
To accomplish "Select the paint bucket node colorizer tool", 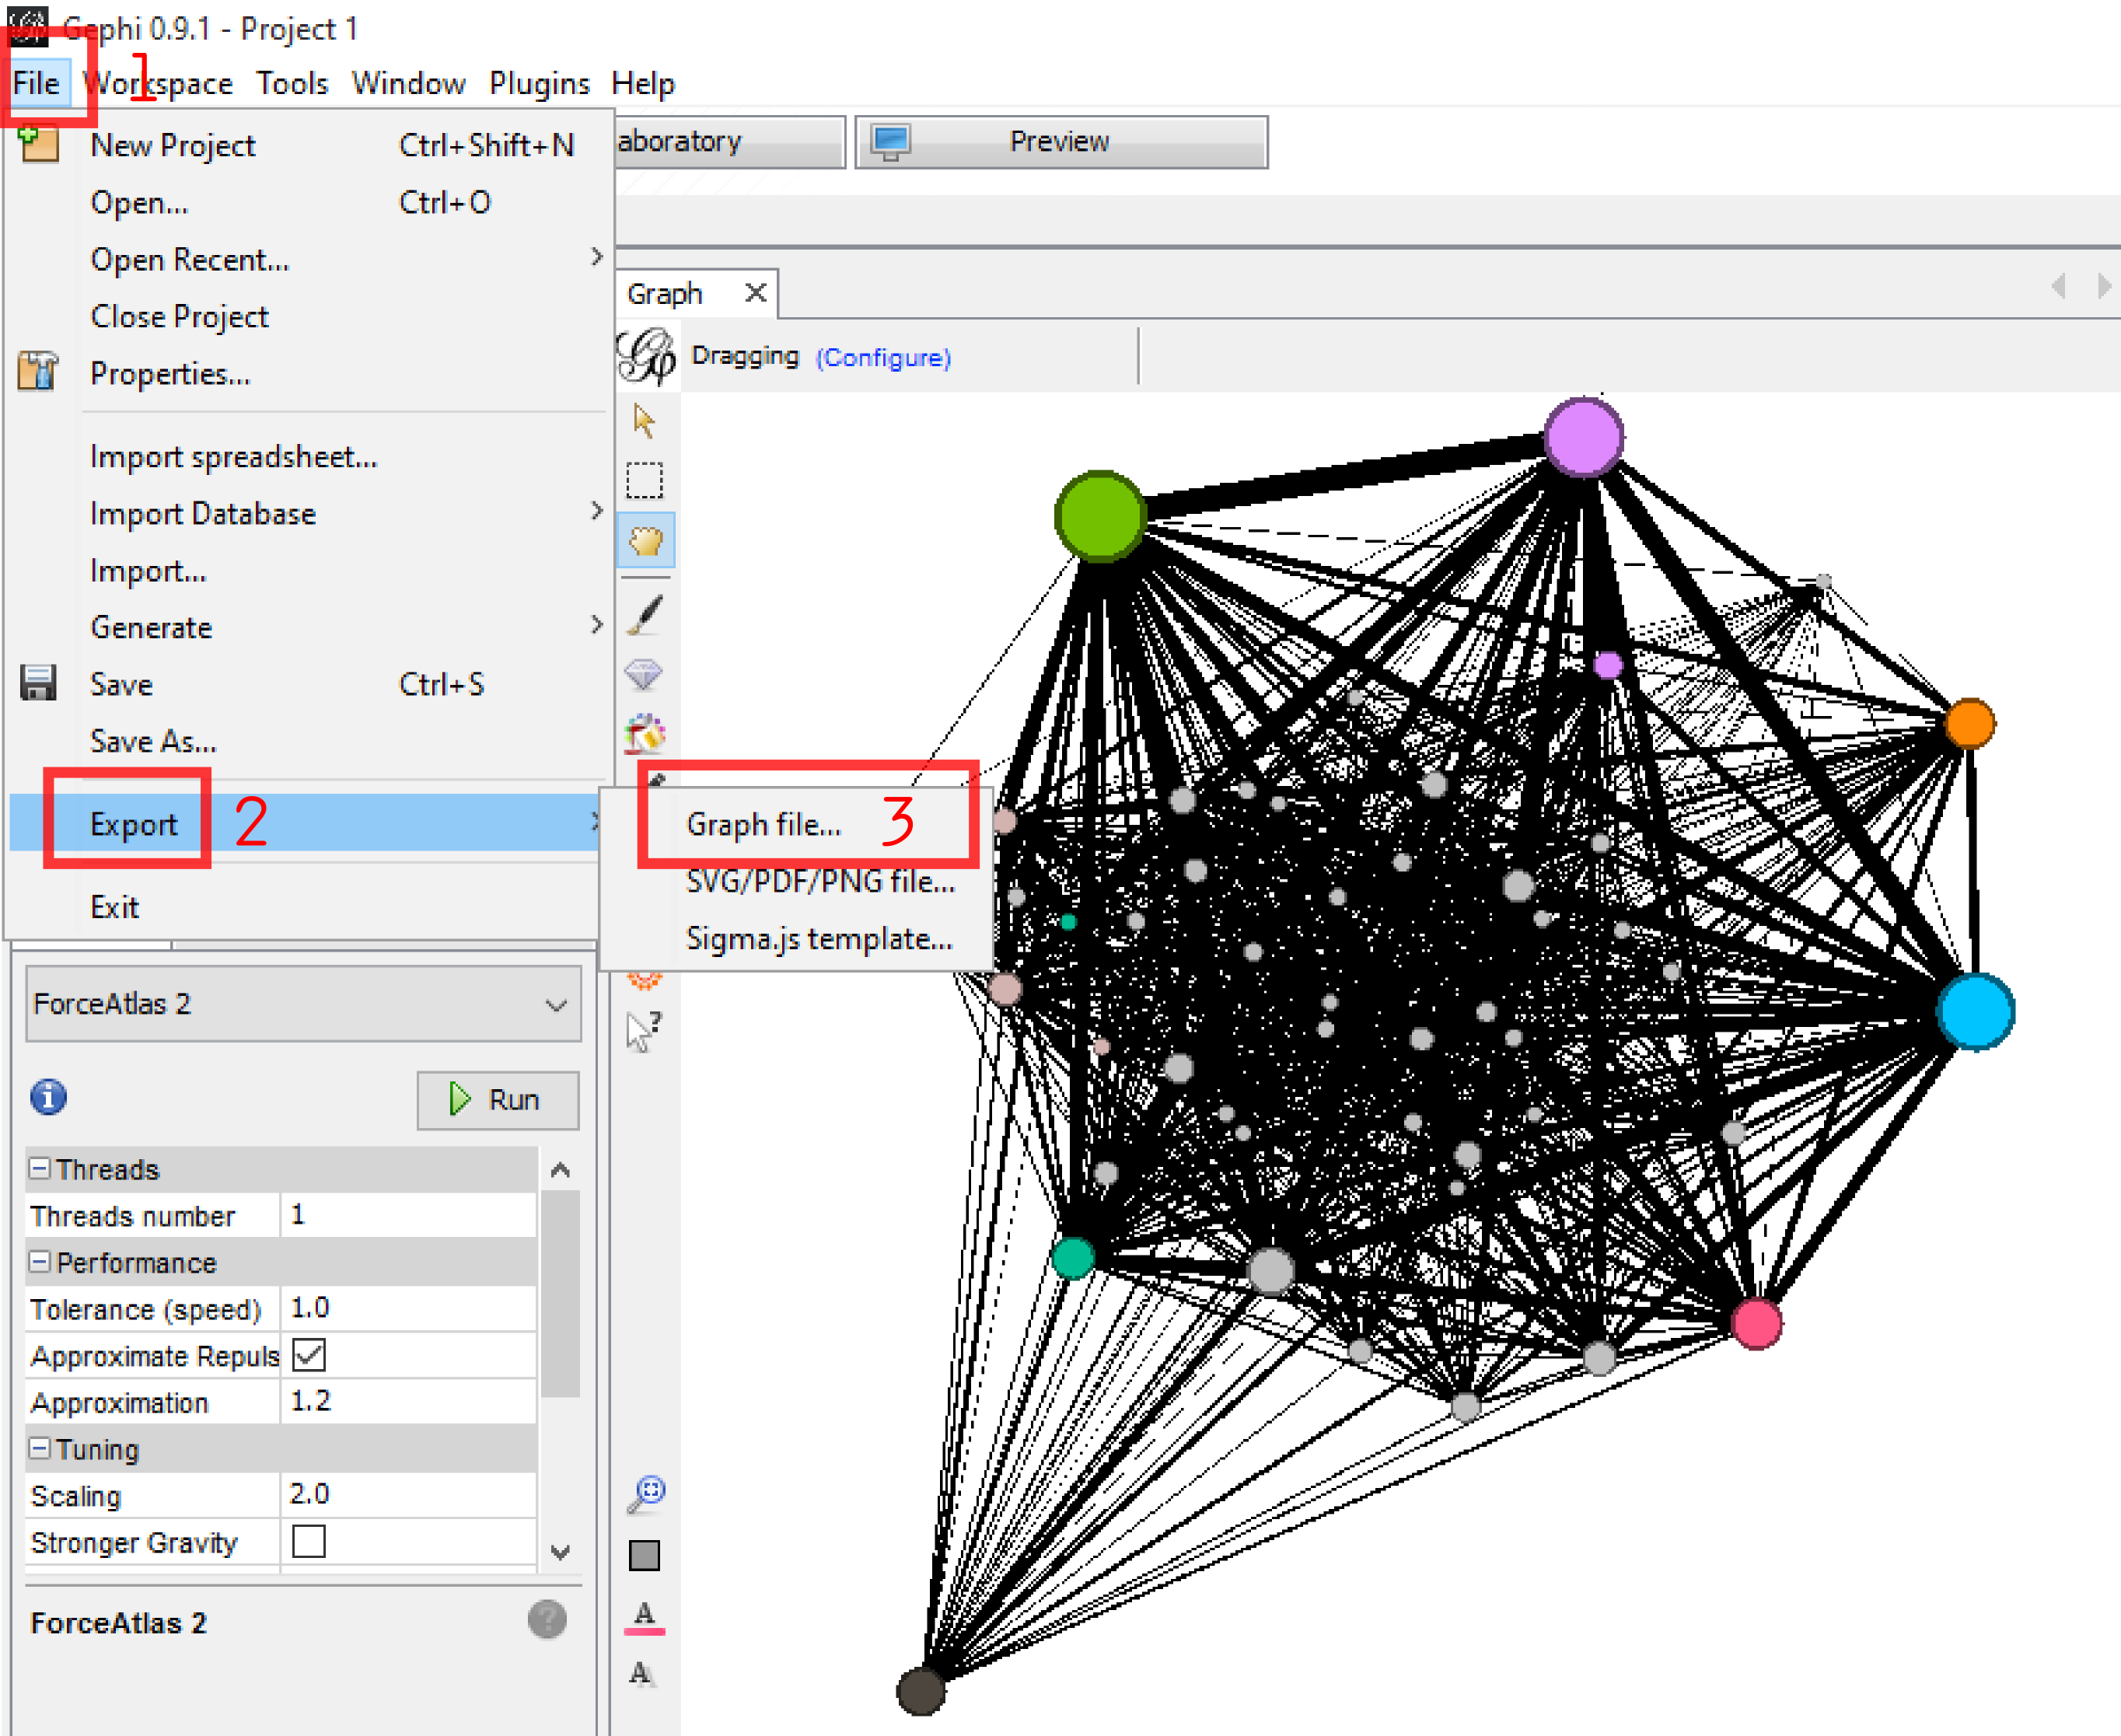I will coord(645,733).
